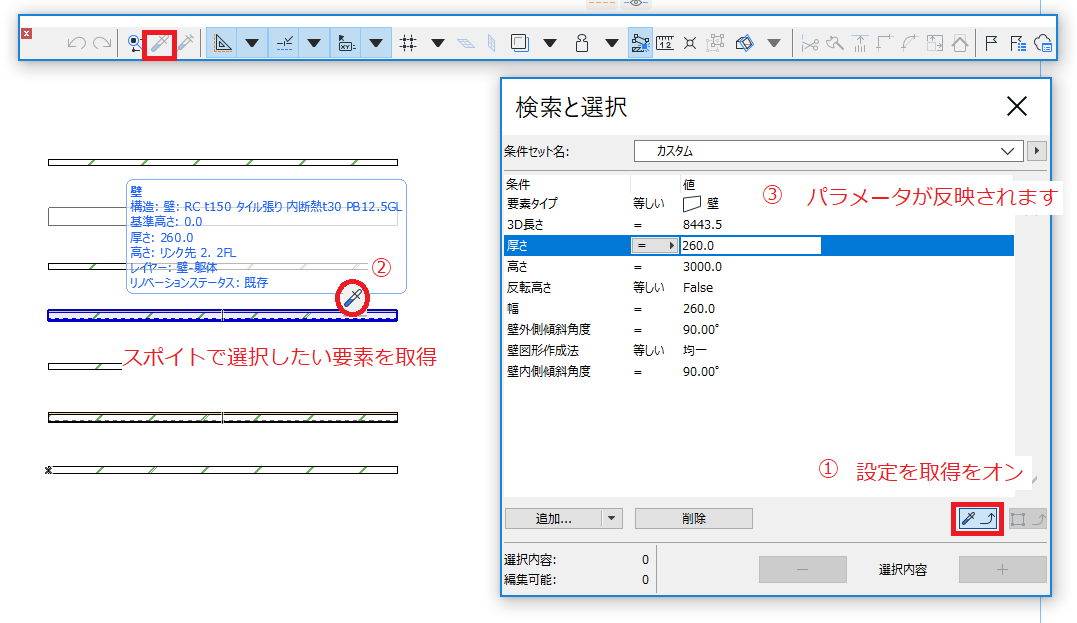The height and width of the screenshot is (623, 1077).
Task: Click the Gravity weight icon
Action: 582,43
